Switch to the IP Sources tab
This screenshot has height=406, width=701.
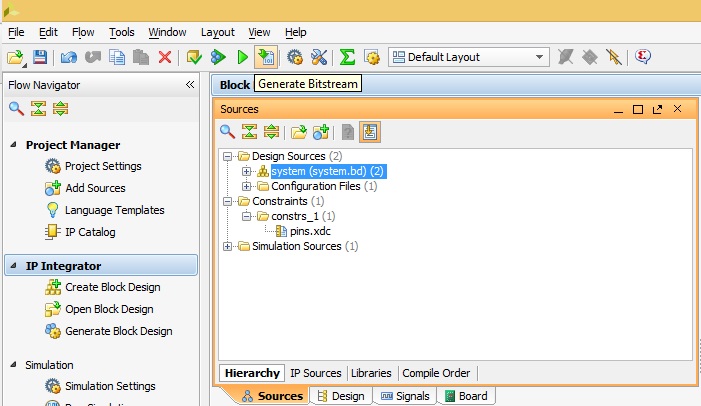click(316, 373)
